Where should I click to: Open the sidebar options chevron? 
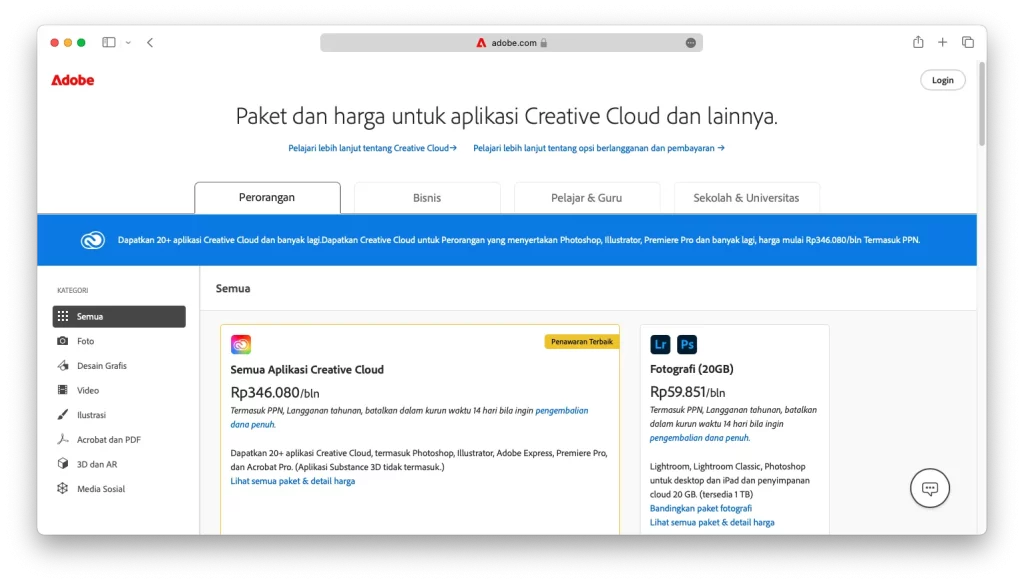128,43
